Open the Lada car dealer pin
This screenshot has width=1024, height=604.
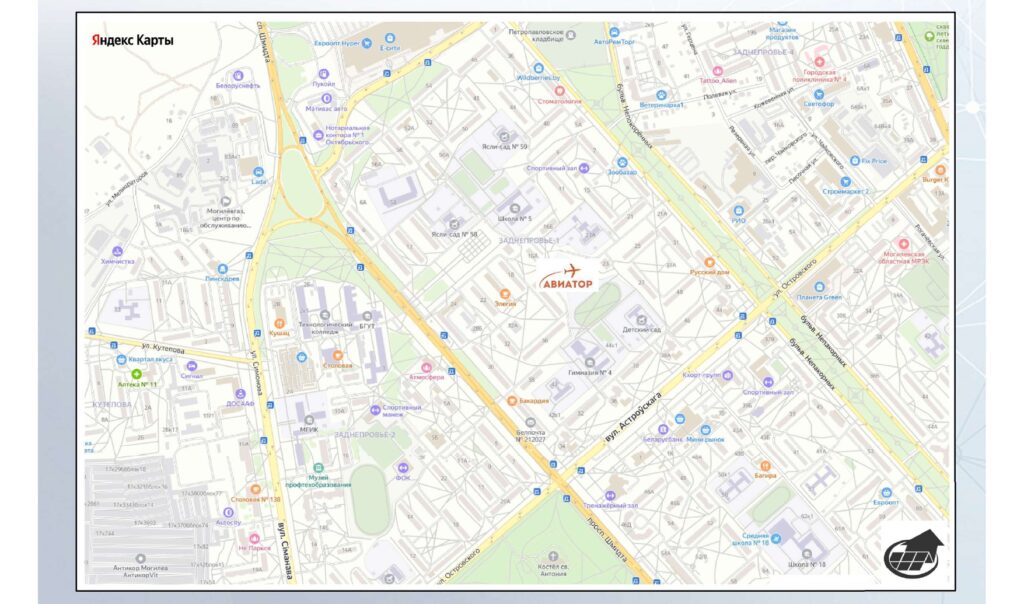(259, 172)
